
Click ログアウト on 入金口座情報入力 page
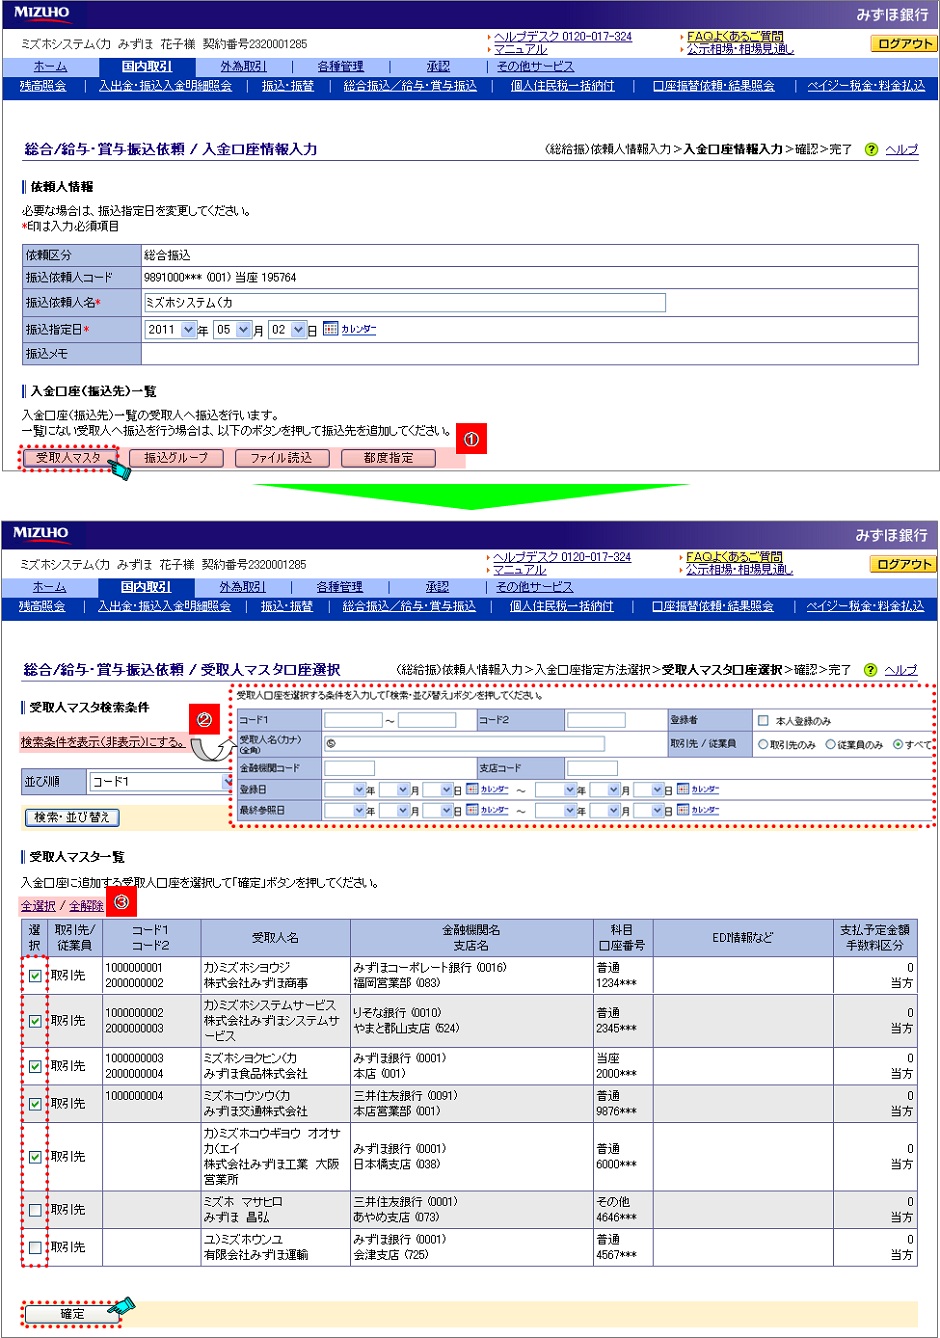[x=905, y=44]
